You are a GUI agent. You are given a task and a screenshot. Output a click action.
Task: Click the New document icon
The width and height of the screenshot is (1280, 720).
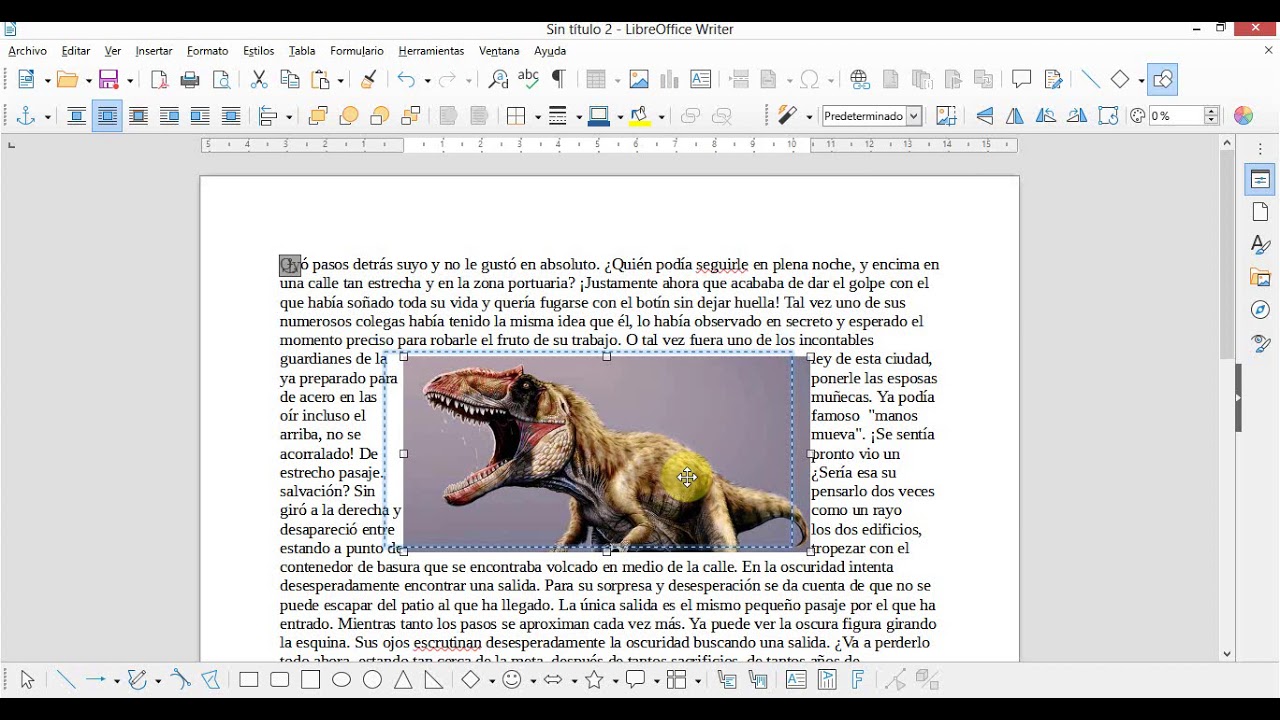pyautogui.click(x=27, y=80)
